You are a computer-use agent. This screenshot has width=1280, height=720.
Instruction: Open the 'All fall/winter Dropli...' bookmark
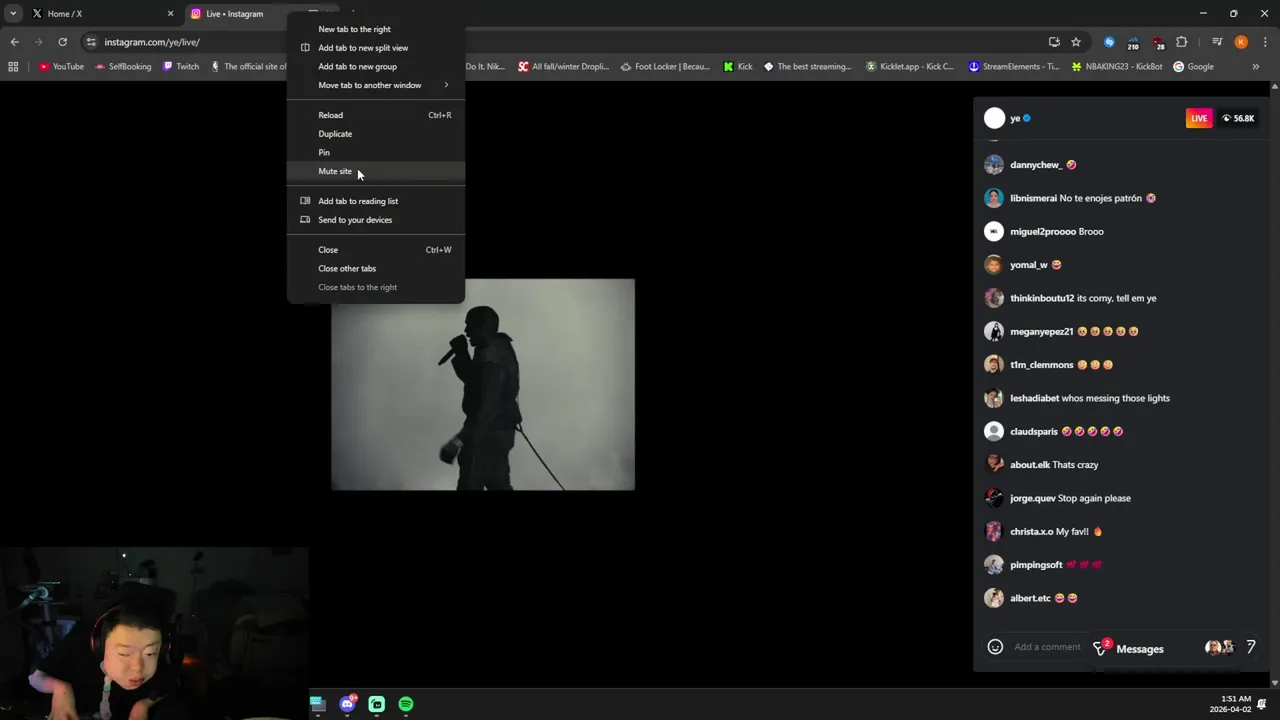click(563, 67)
